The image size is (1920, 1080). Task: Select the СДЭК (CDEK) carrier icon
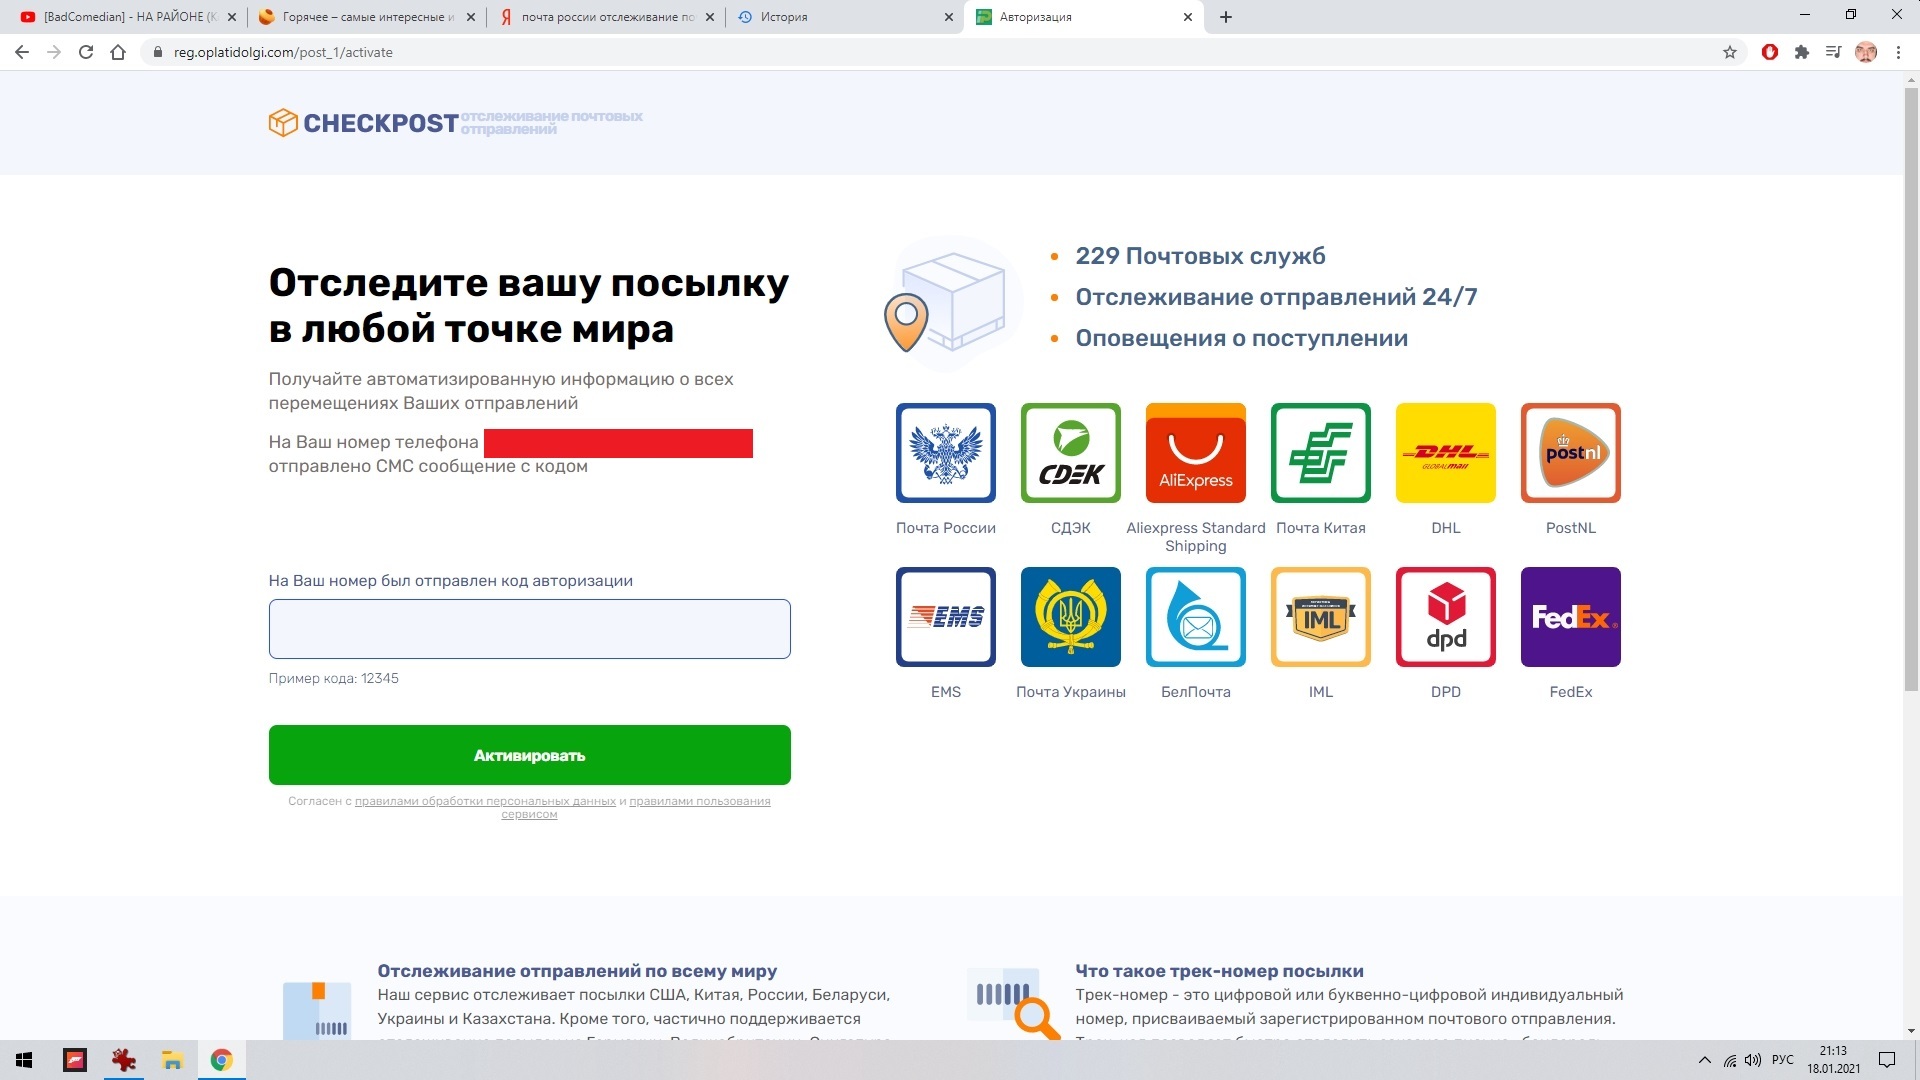(1070, 453)
